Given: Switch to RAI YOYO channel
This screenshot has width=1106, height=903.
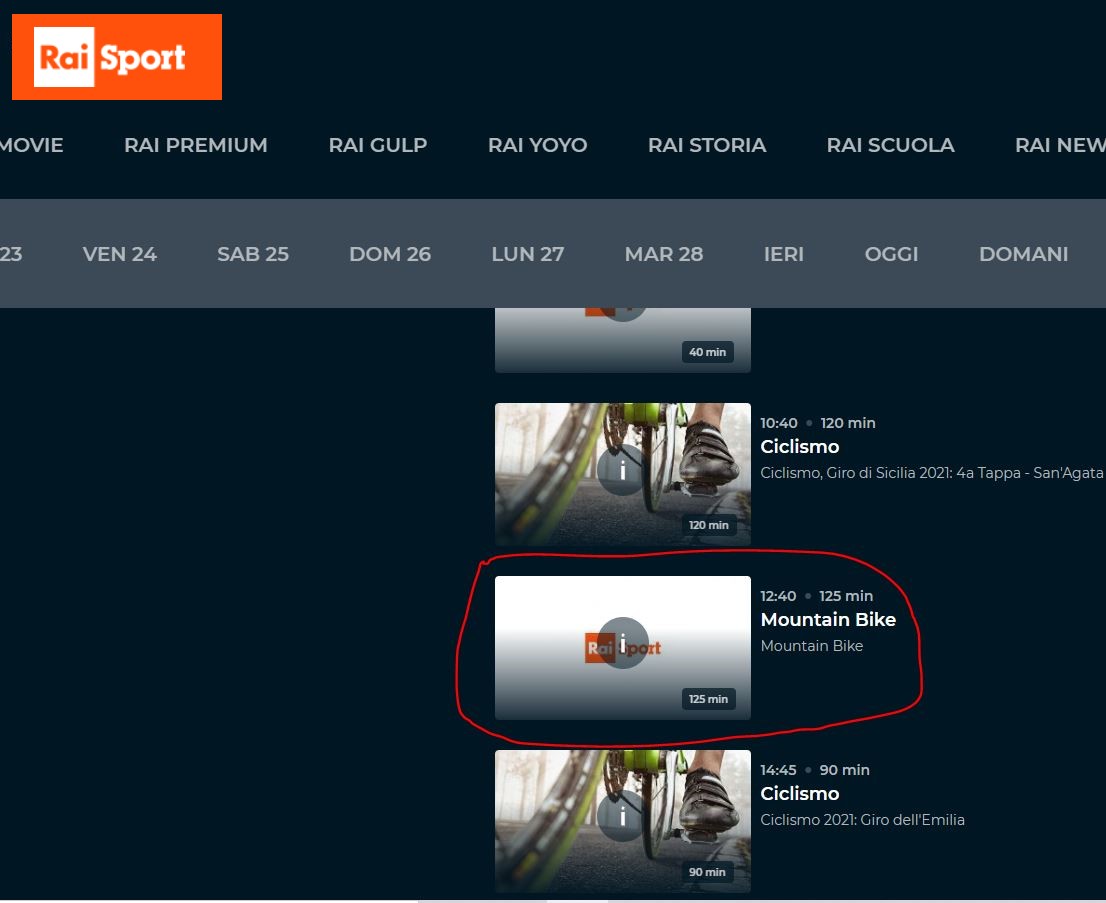Looking at the screenshot, I should (537, 145).
